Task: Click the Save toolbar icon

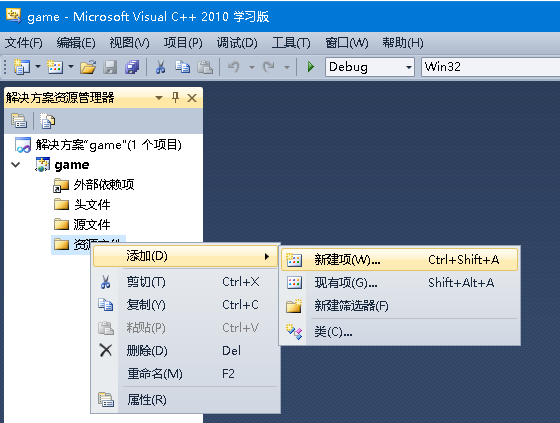Action: pos(110,67)
